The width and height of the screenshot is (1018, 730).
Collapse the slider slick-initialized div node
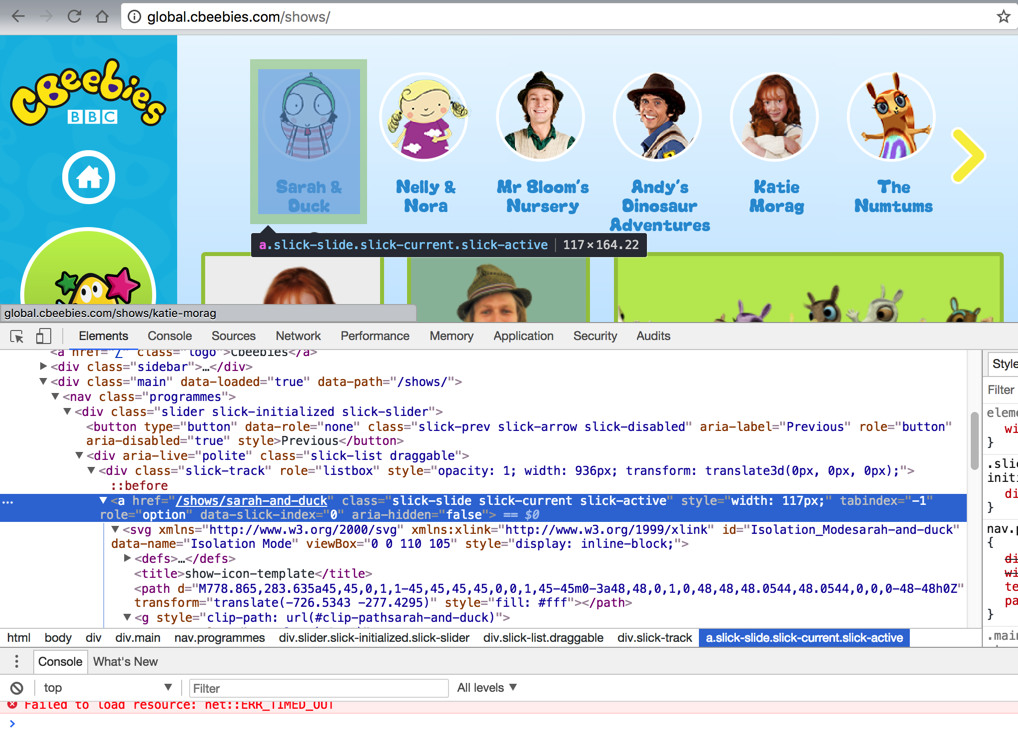67,411
